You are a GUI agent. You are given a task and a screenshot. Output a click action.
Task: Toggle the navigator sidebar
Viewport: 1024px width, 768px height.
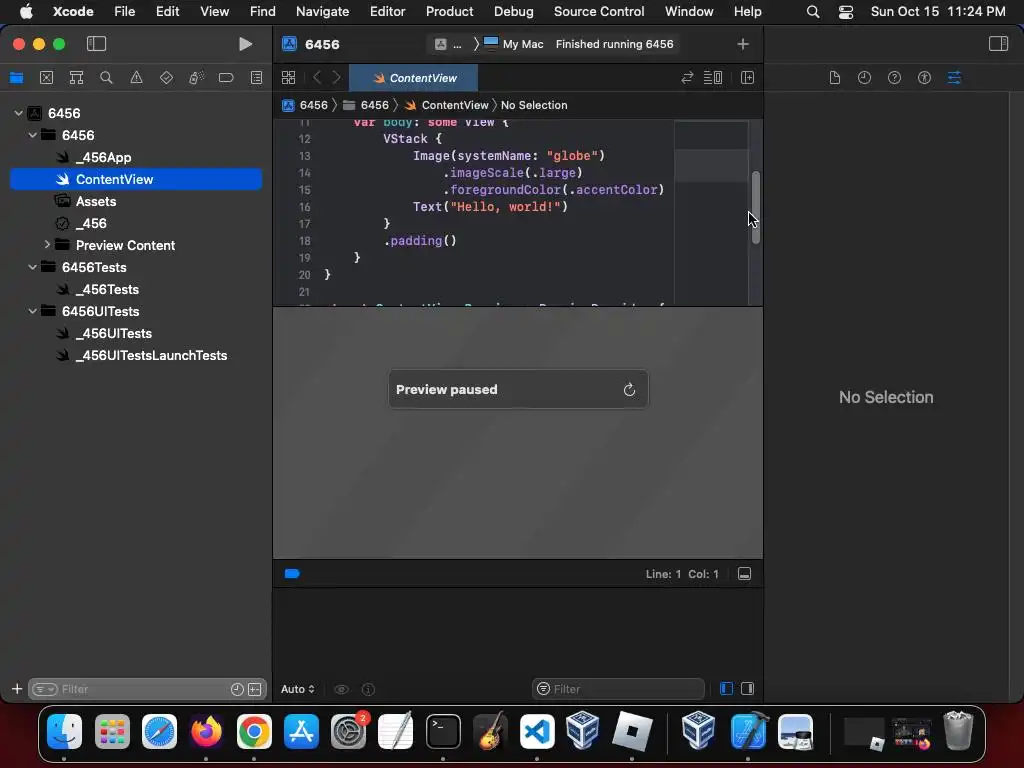[96, 44]
